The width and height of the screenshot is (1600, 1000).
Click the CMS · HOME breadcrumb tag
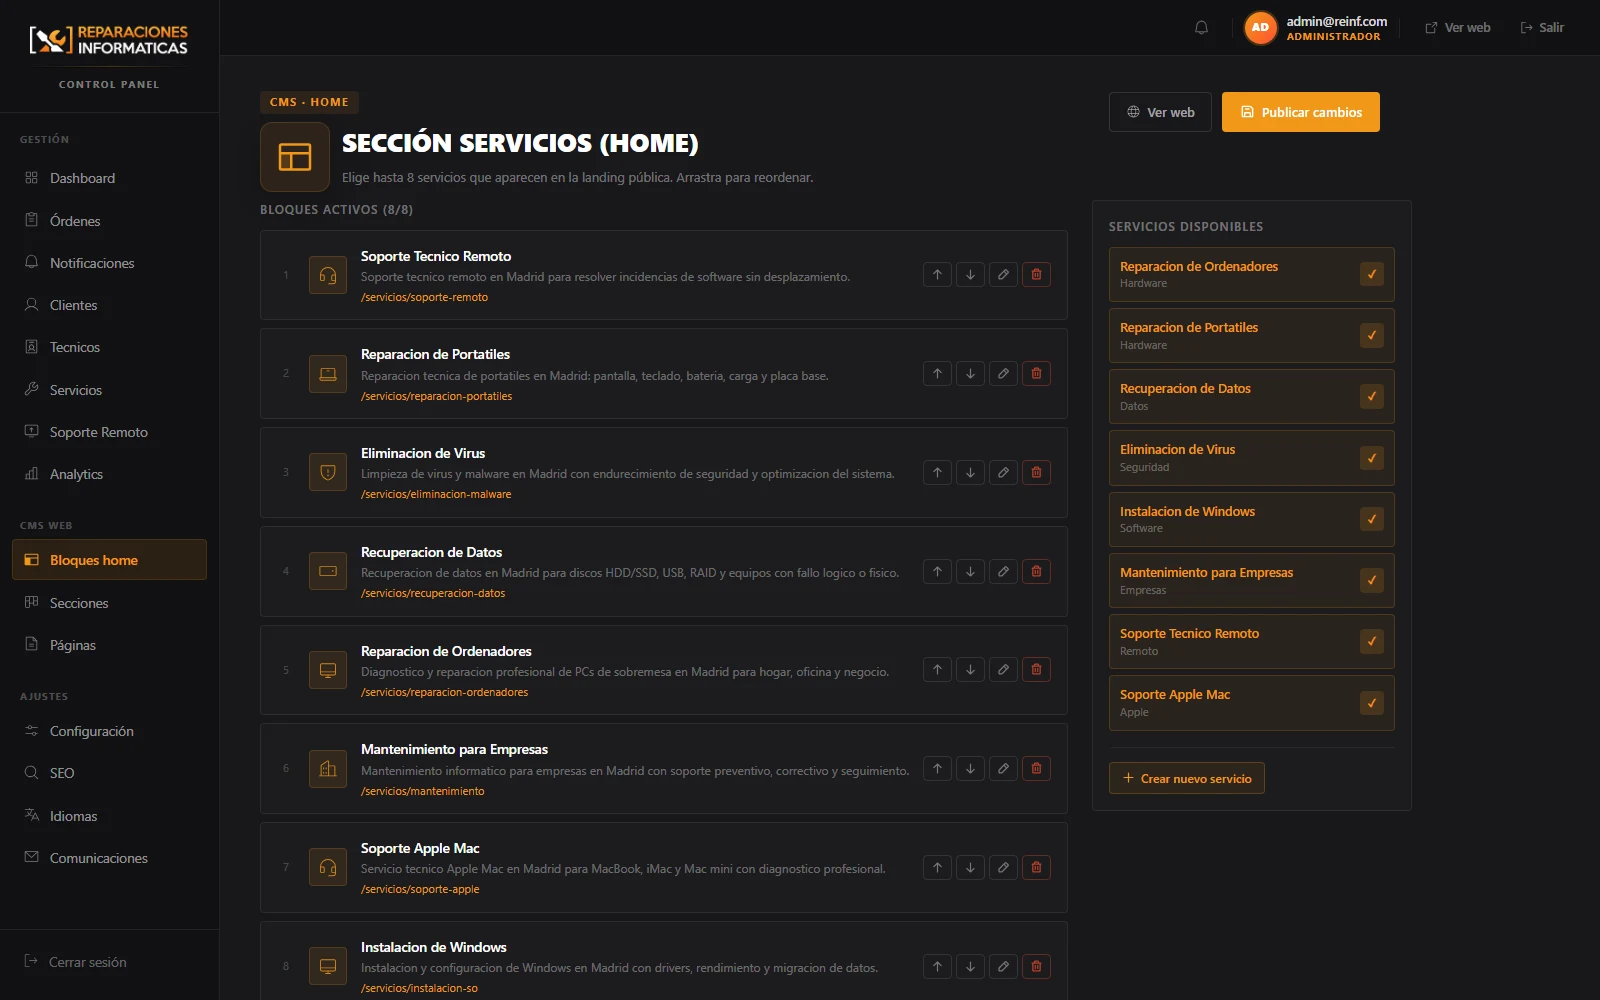pyautogui.click(x=309, y=102)
